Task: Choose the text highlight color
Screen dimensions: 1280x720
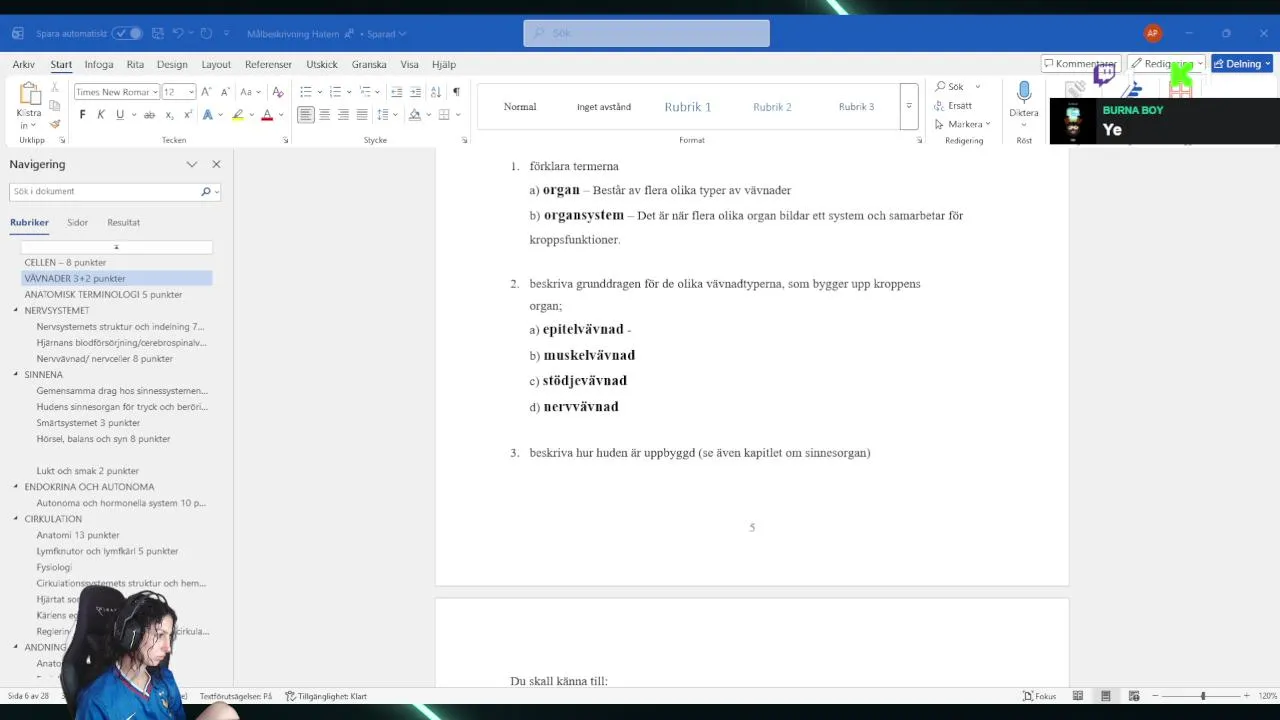Action: (x=237, y=115)
